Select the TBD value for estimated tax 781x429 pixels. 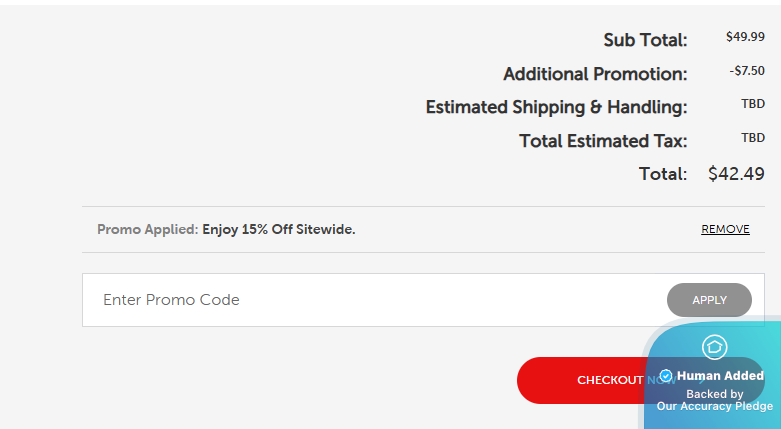(753, 138)
